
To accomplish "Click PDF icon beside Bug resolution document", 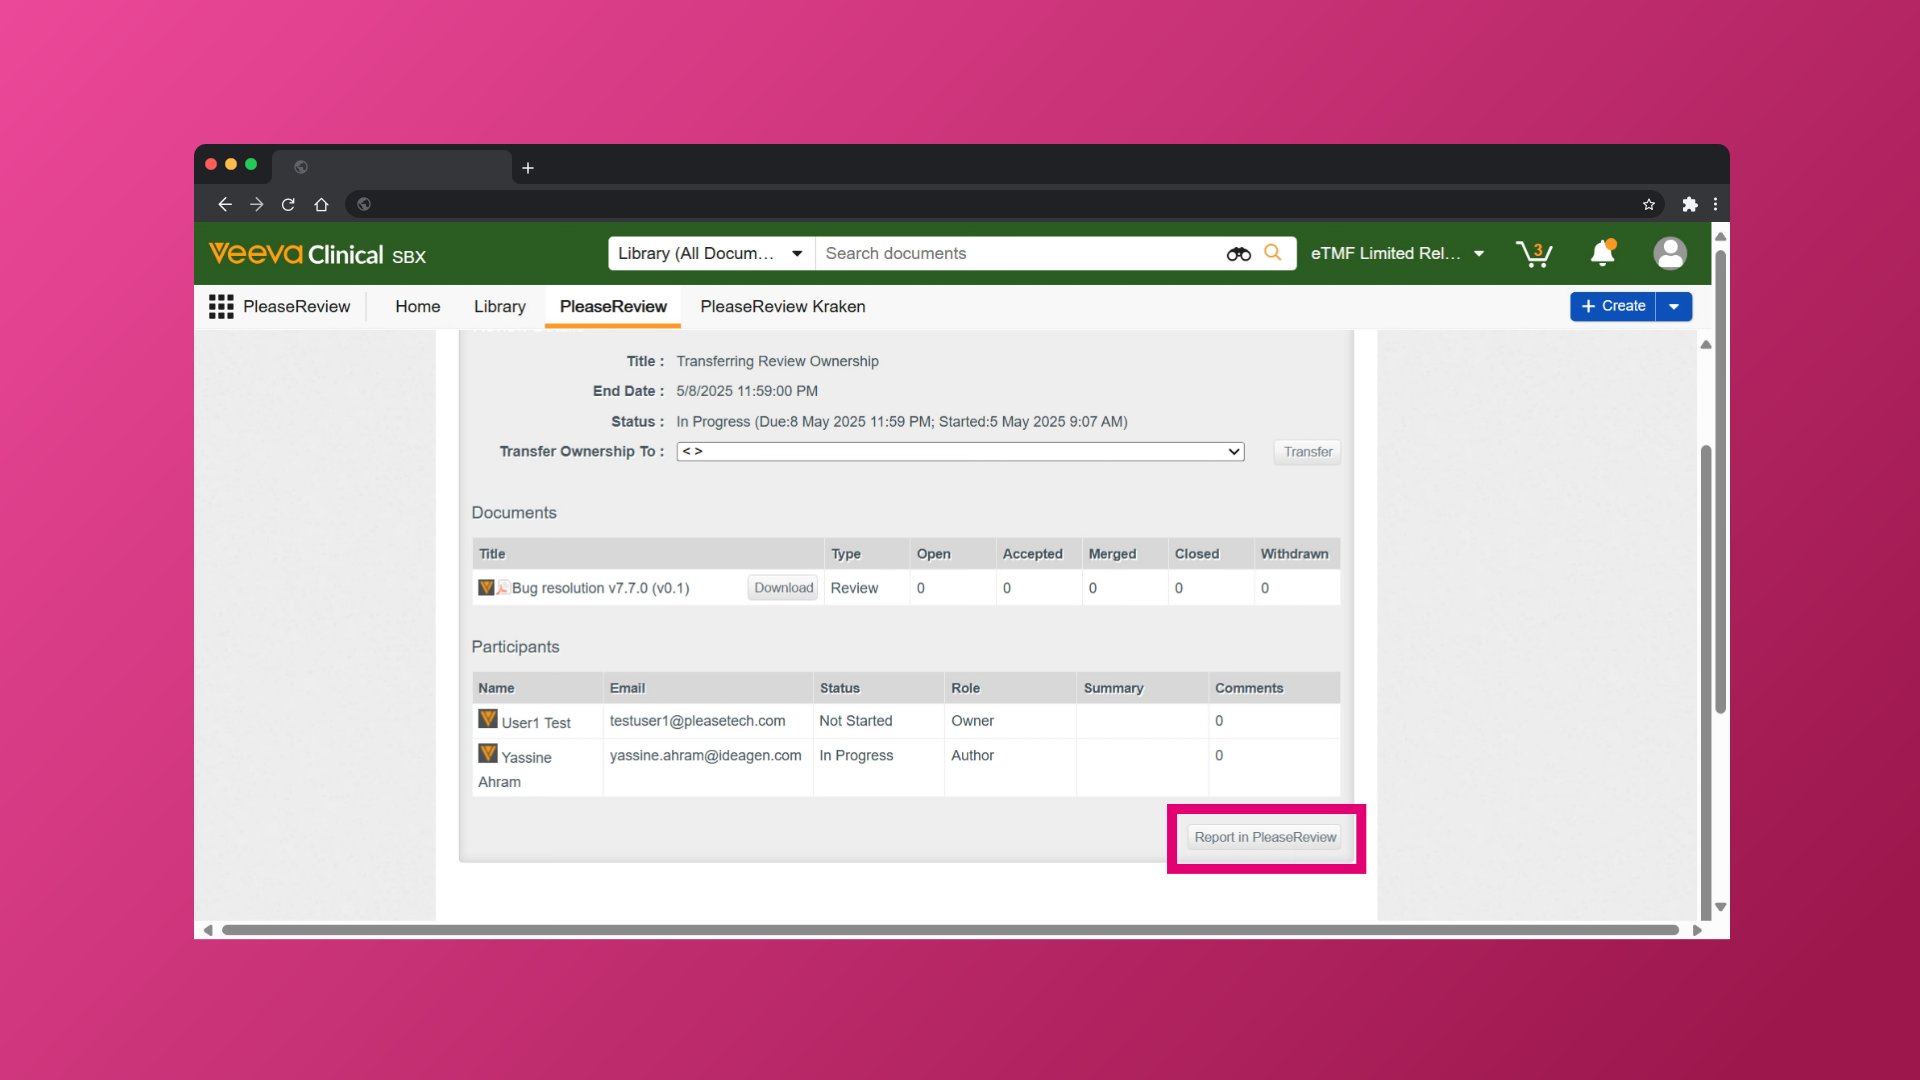I will tap(503, 588).
